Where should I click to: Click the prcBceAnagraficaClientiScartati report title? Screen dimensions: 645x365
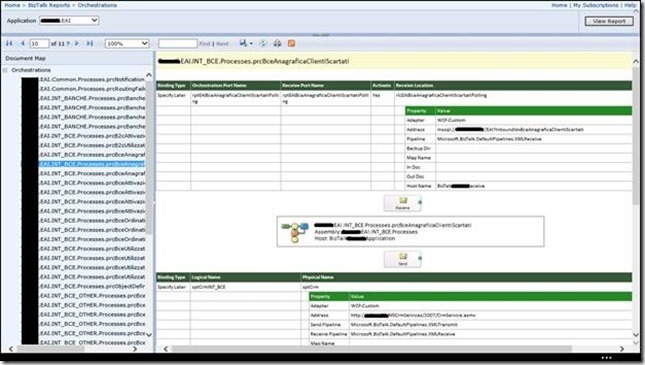(x=253, y=61)
